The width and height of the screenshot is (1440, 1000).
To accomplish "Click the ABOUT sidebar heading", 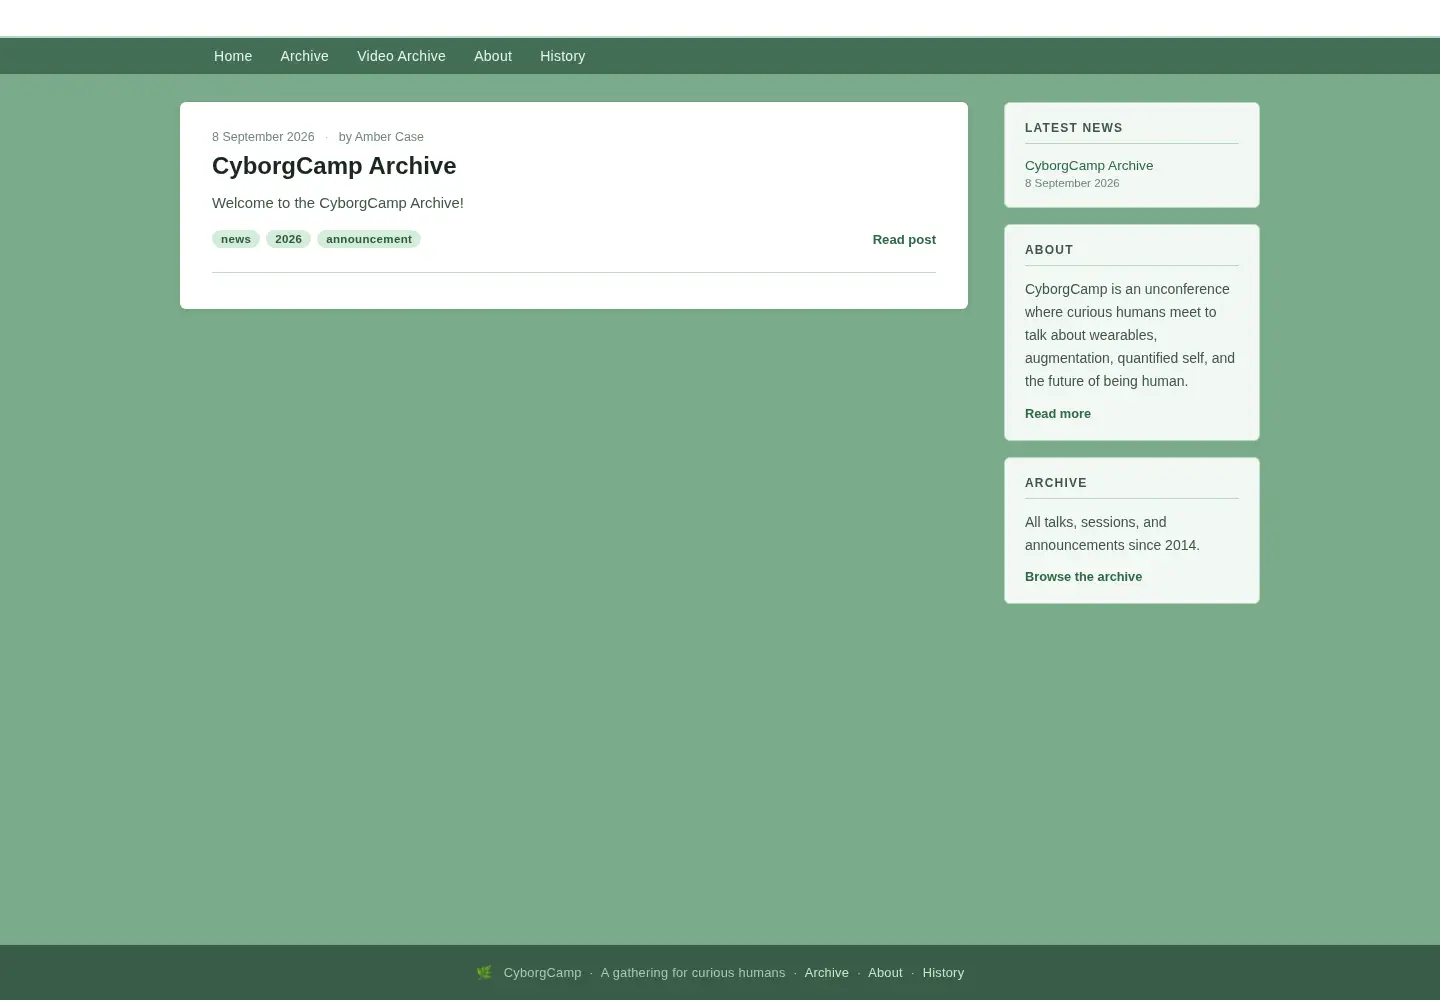I will (x=1049, y=250).
